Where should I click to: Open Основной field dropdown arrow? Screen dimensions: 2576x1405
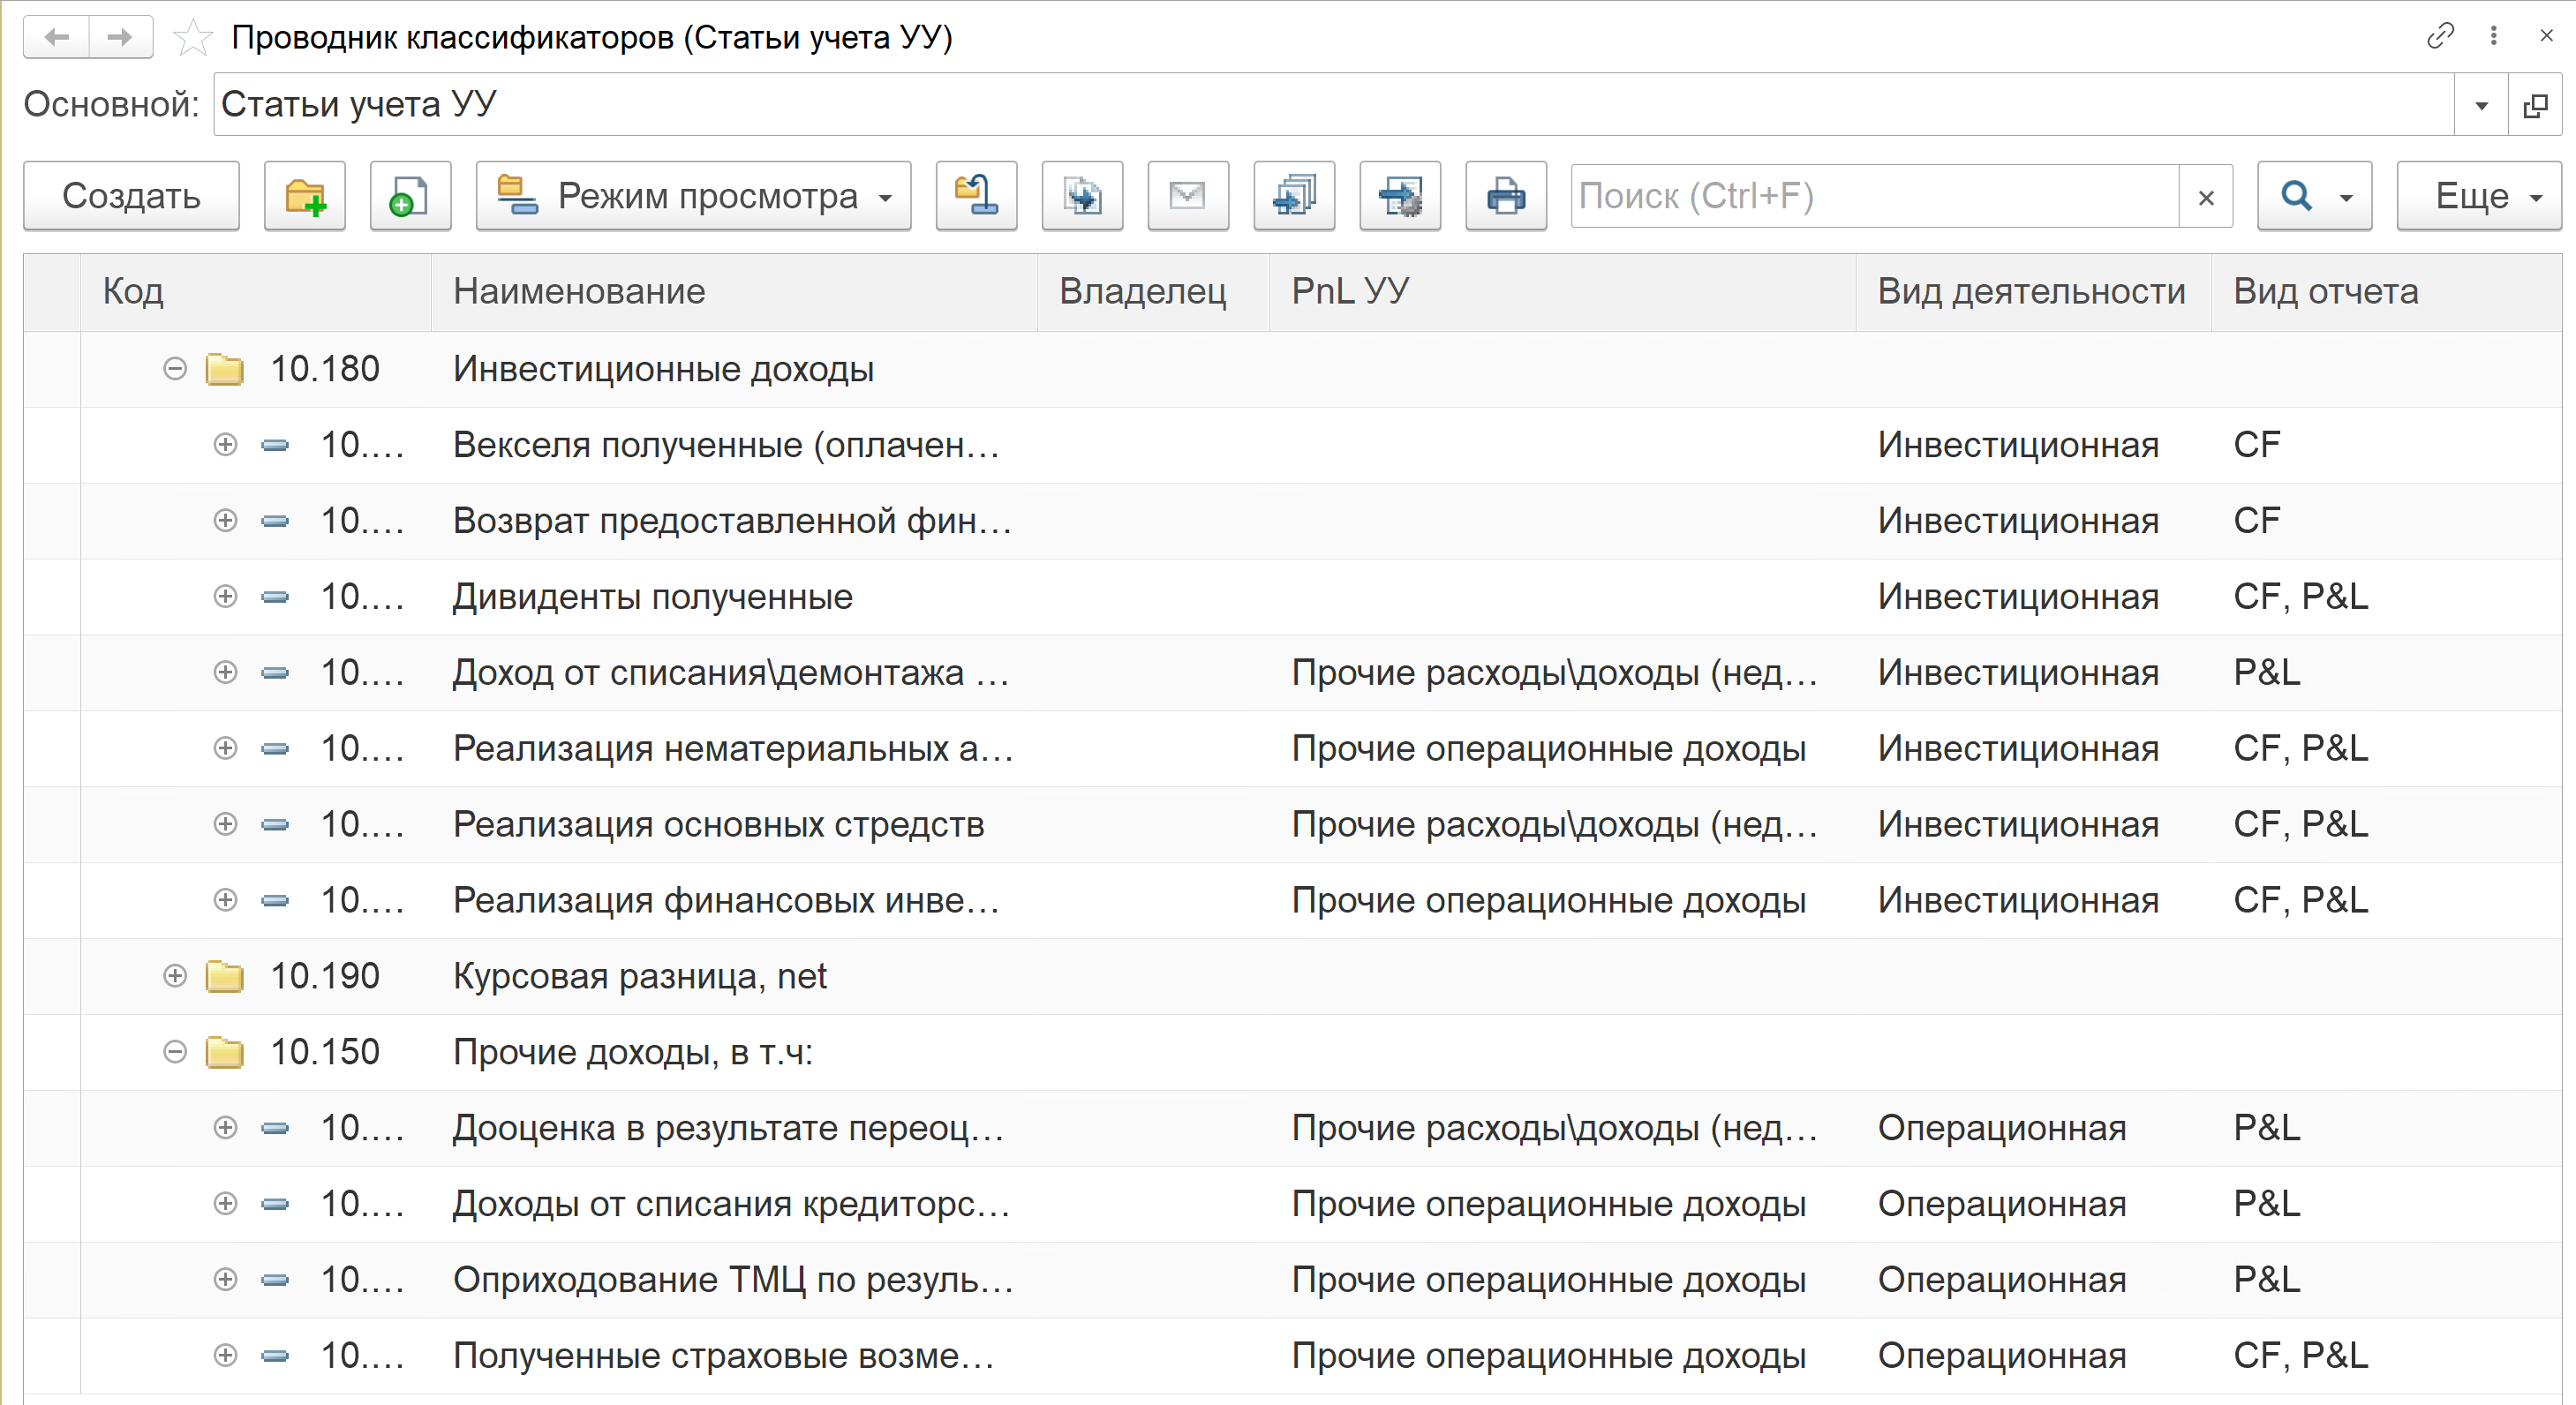coord(2481,105)
